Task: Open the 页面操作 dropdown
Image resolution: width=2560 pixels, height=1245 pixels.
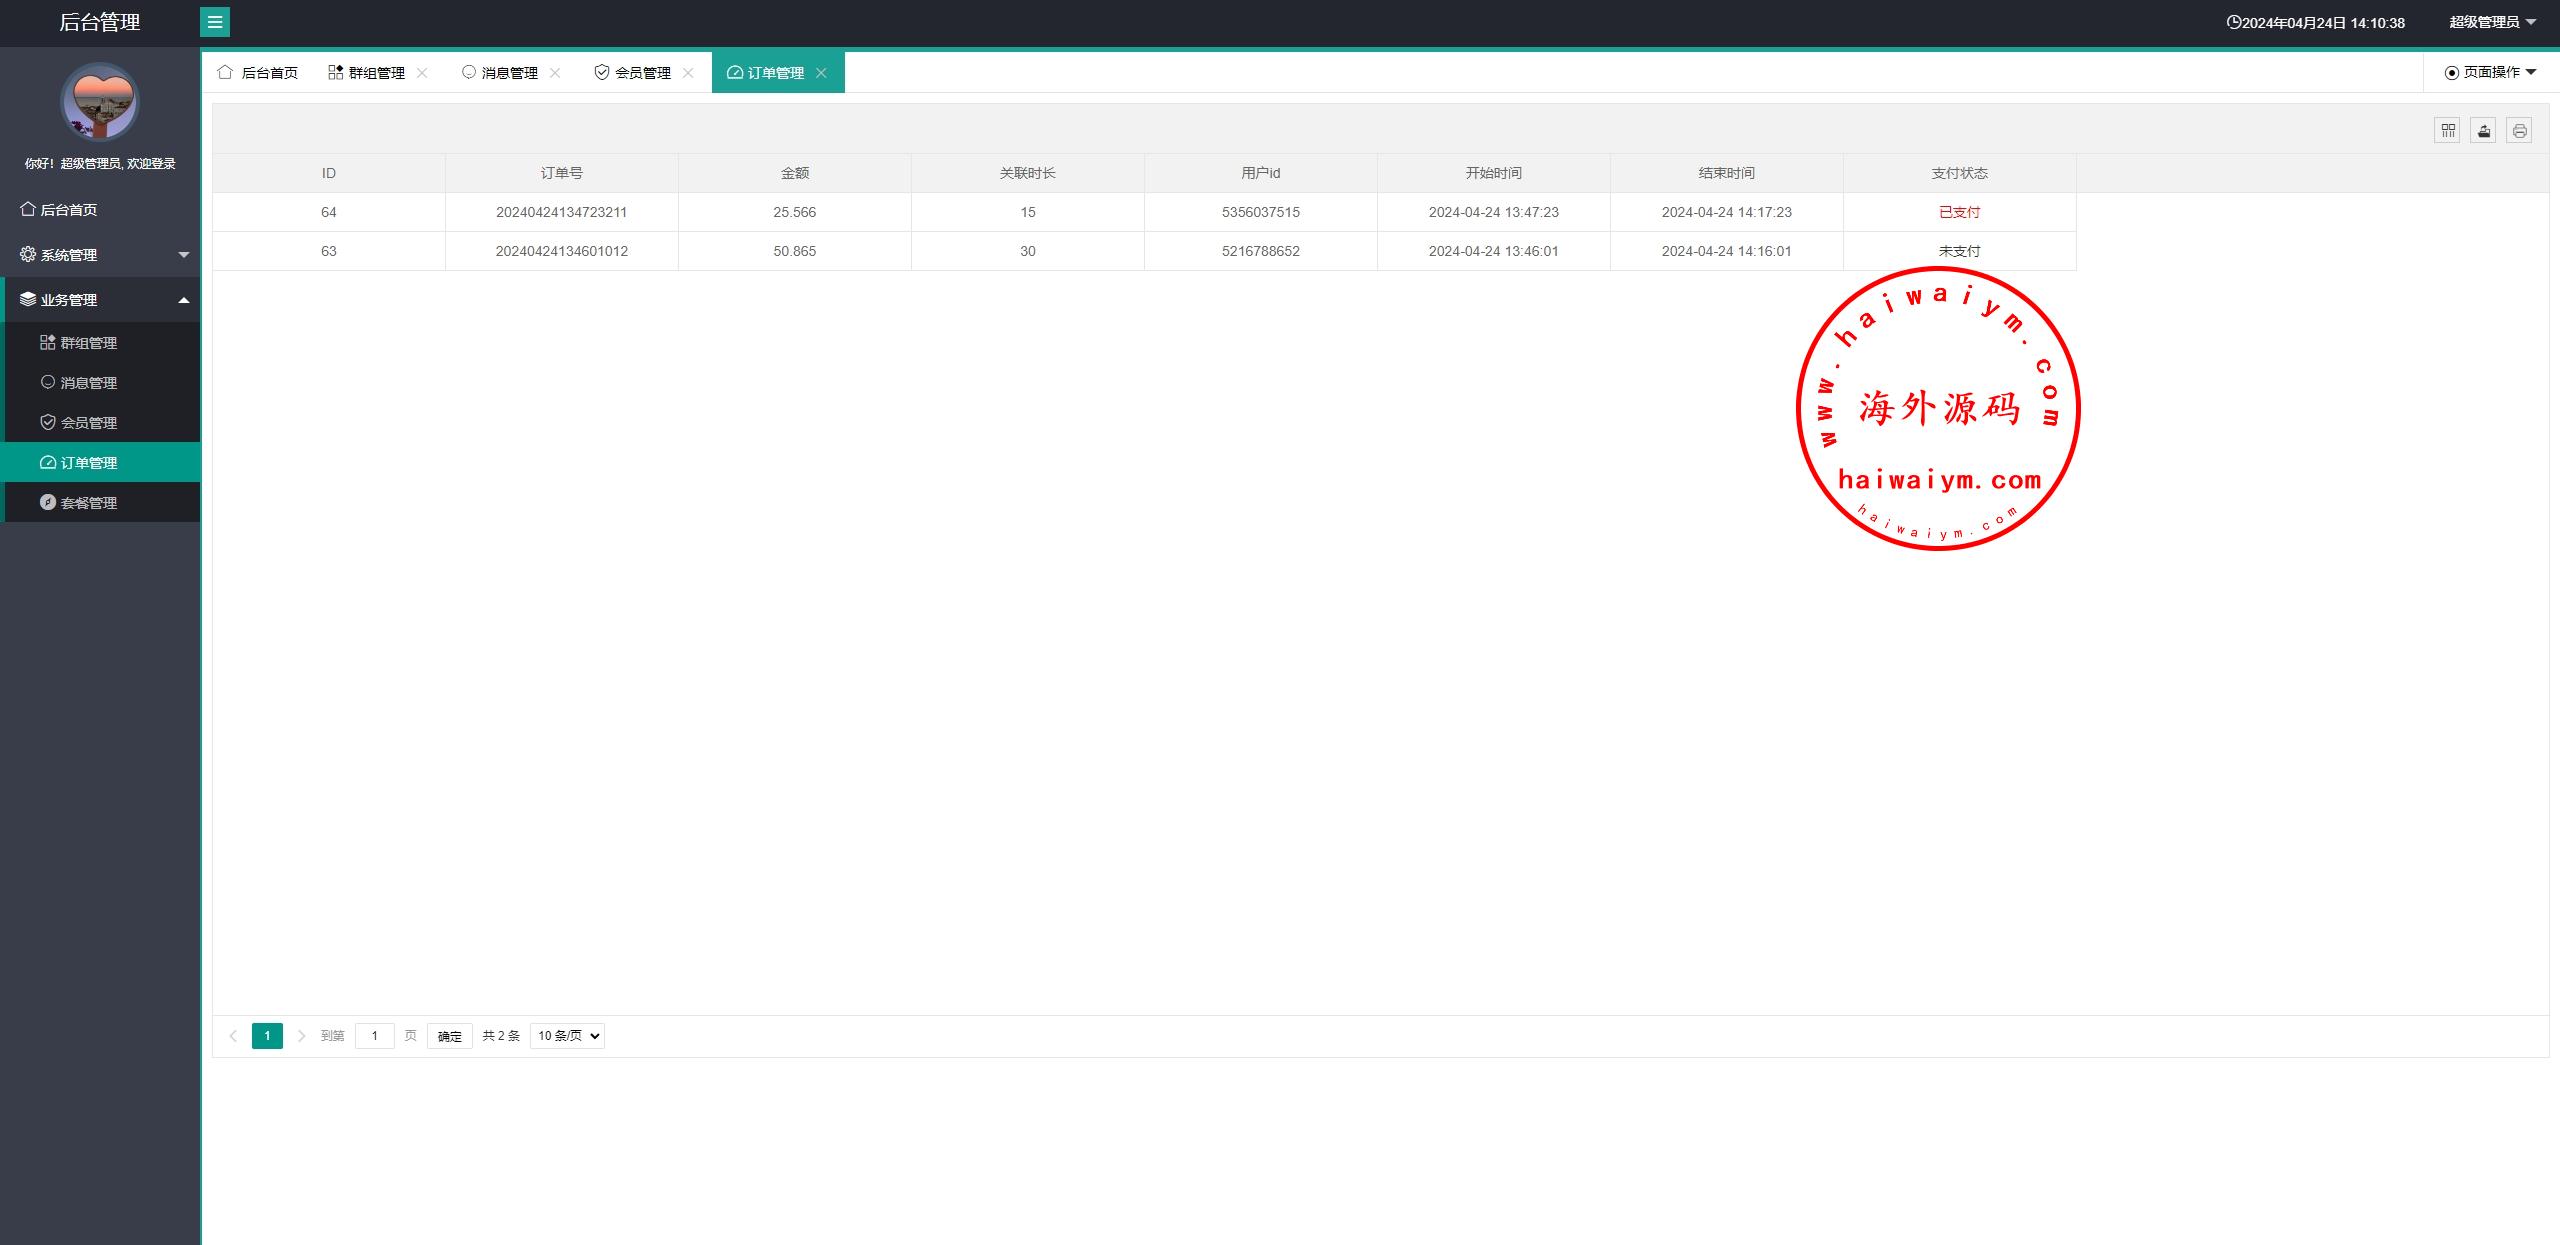Action: (x=2490, y=72)
